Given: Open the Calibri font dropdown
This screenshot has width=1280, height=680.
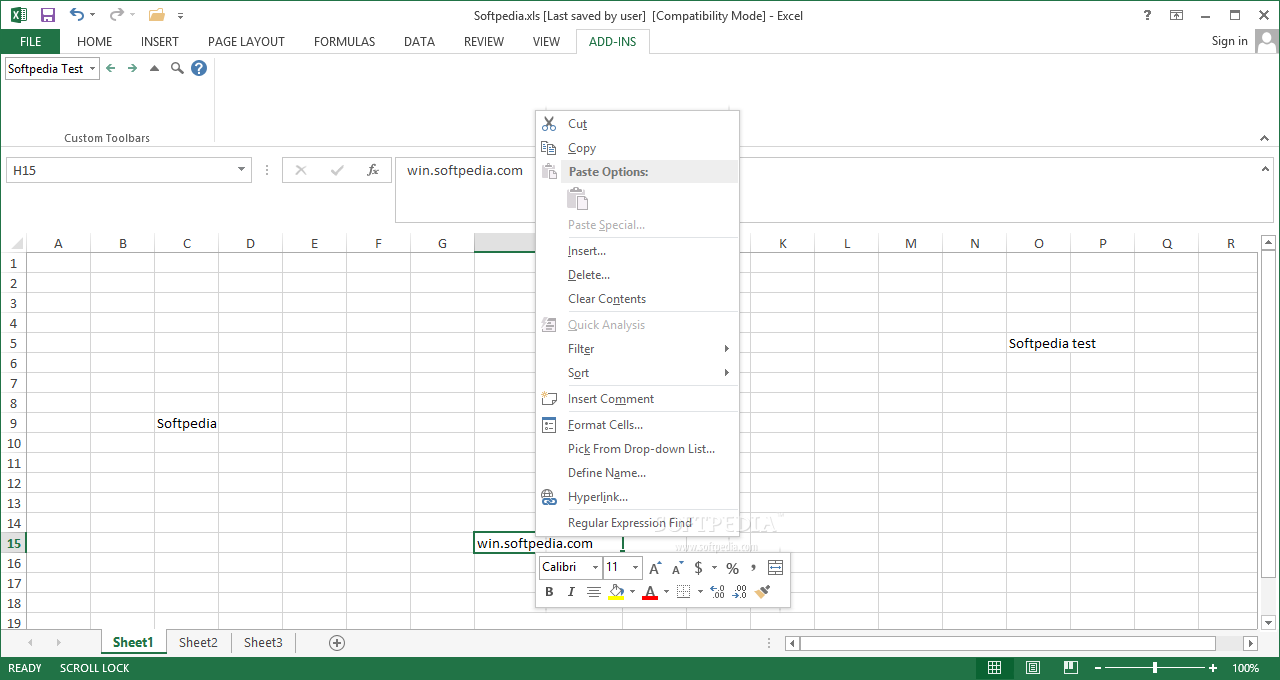Looking at the screenshot, I should click(595, 568).
